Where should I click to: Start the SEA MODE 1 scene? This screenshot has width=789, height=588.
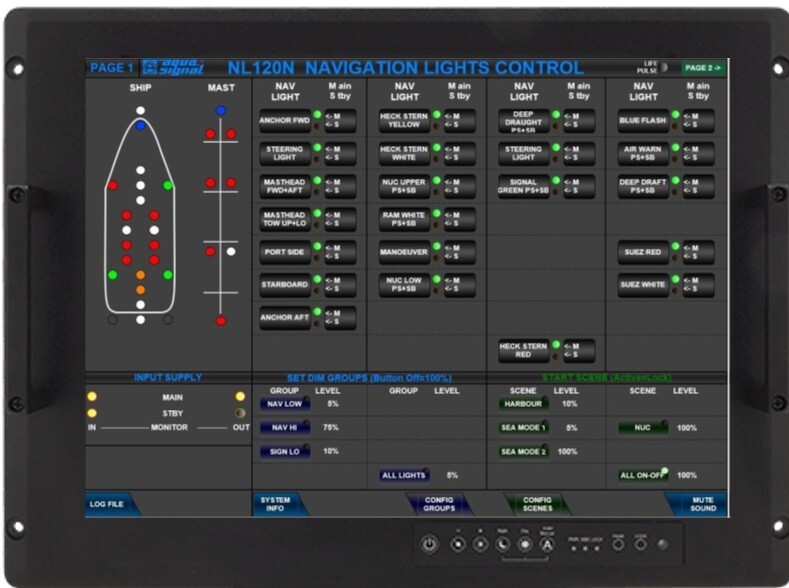[x=523, y=428]
